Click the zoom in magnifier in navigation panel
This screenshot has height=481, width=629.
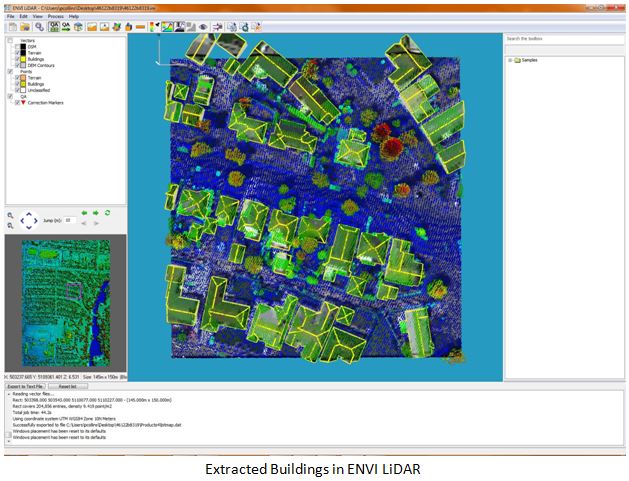point(10,214)
